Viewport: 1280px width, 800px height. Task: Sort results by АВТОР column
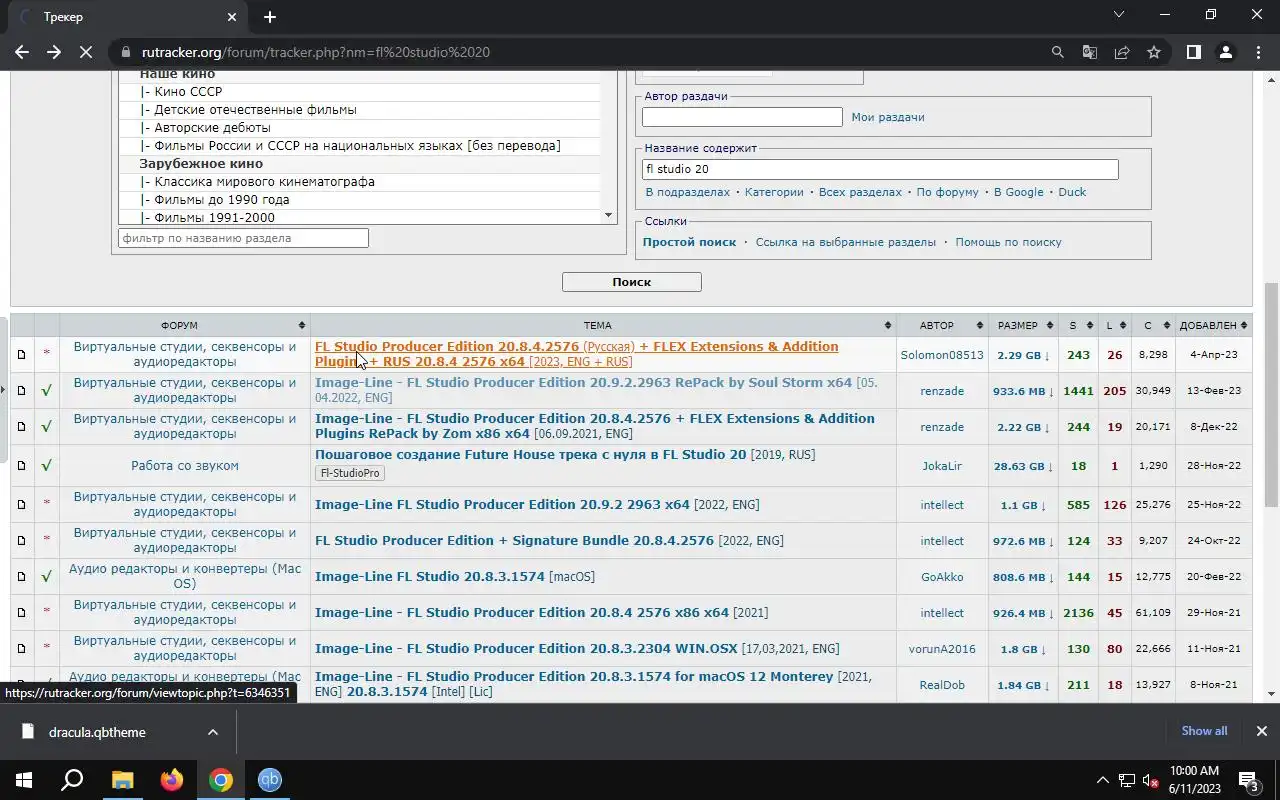(942, 325)
